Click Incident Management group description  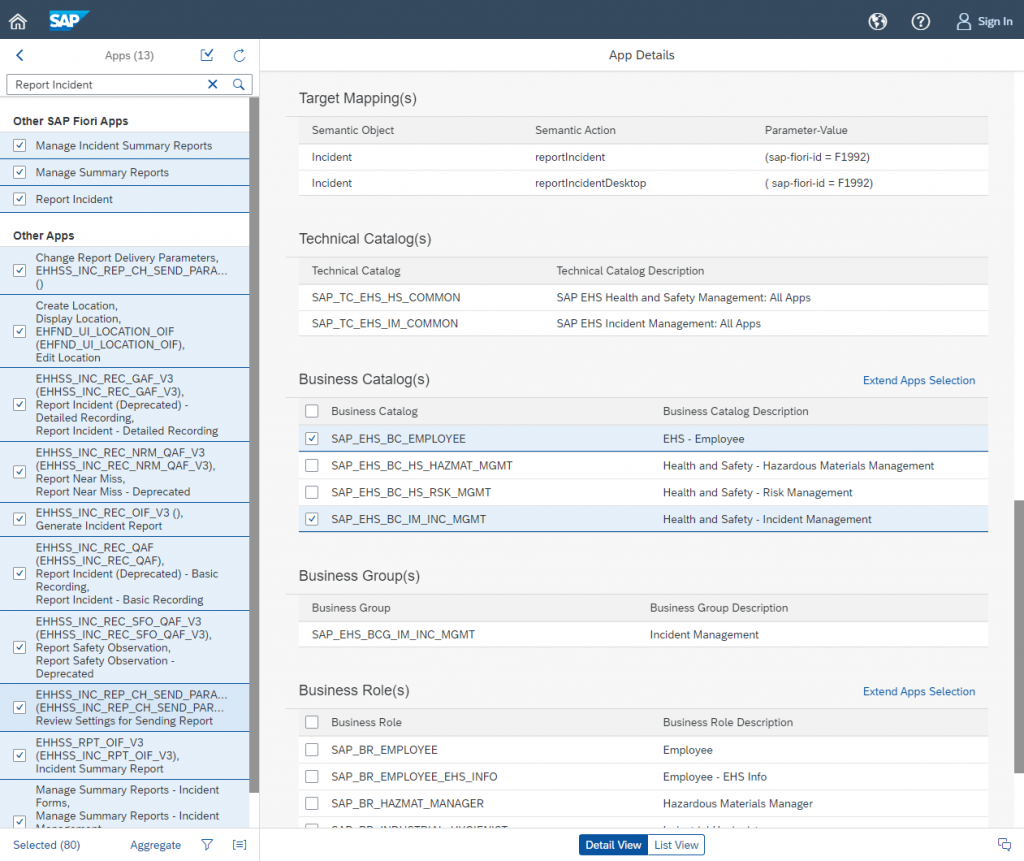pos(704,634)
